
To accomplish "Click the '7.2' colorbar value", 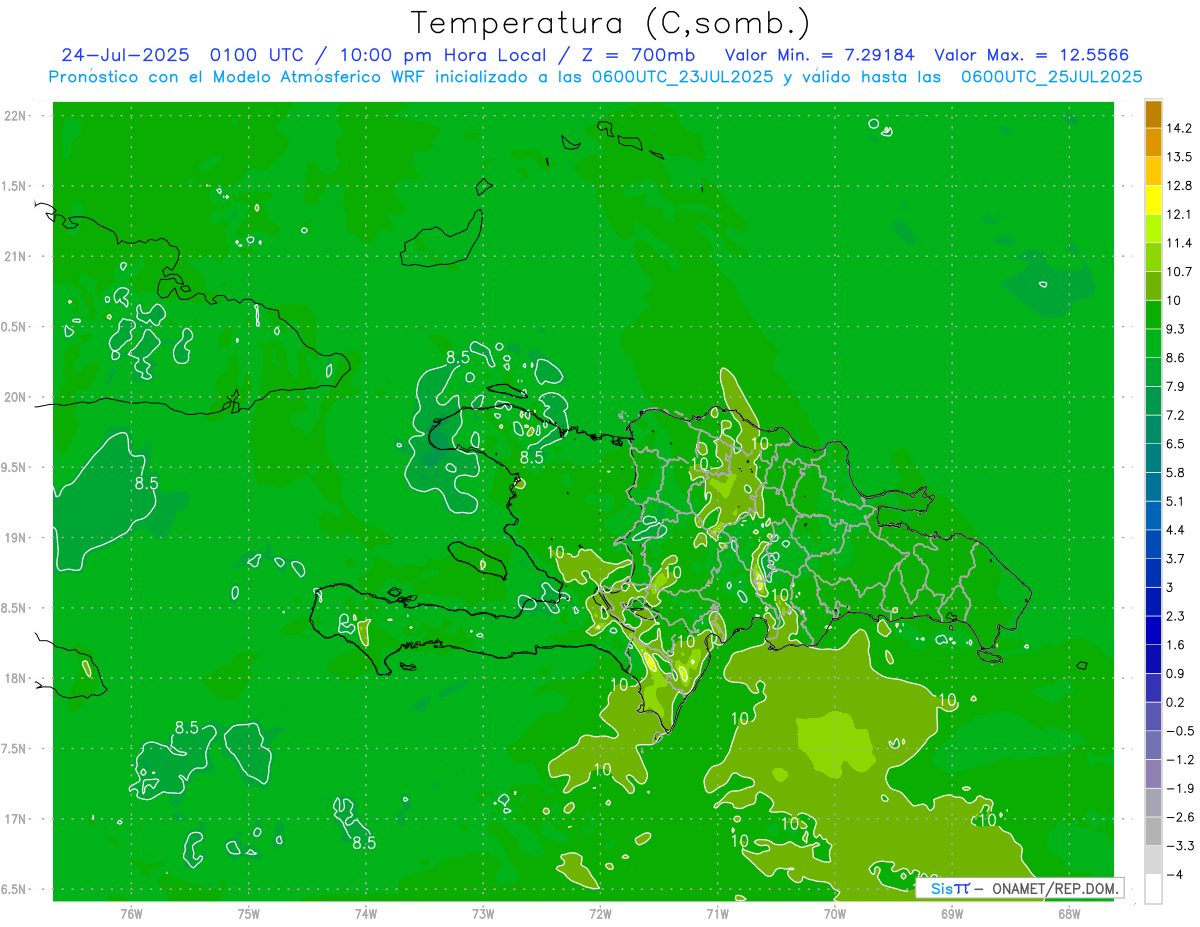I will 1177,415.
